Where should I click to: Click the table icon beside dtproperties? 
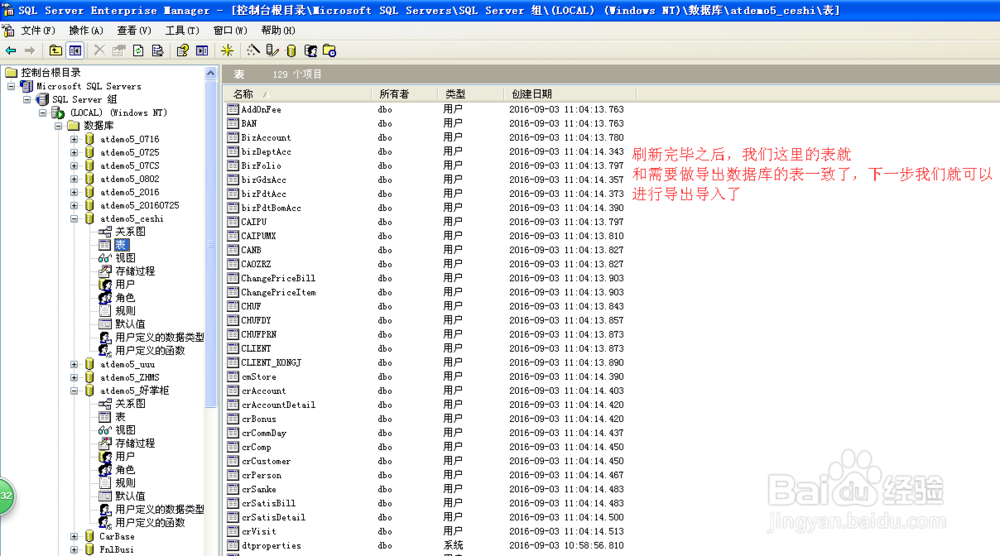tap(233, 545)
